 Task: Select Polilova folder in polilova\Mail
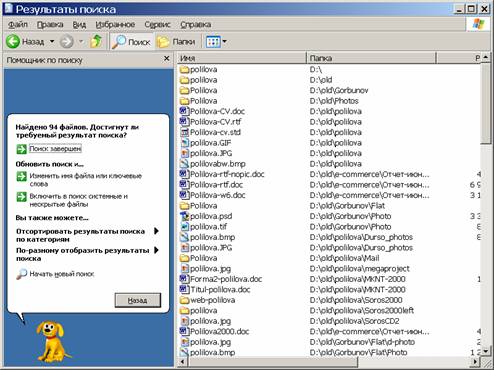(199, 258)
